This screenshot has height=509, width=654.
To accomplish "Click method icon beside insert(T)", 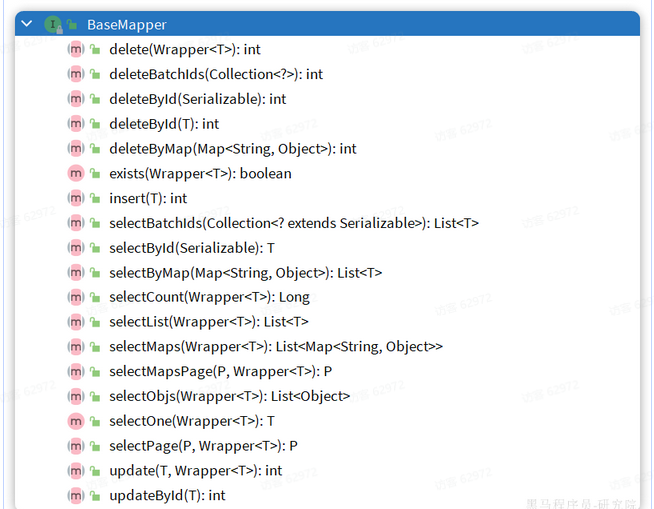I will click(x=76, y=198).
